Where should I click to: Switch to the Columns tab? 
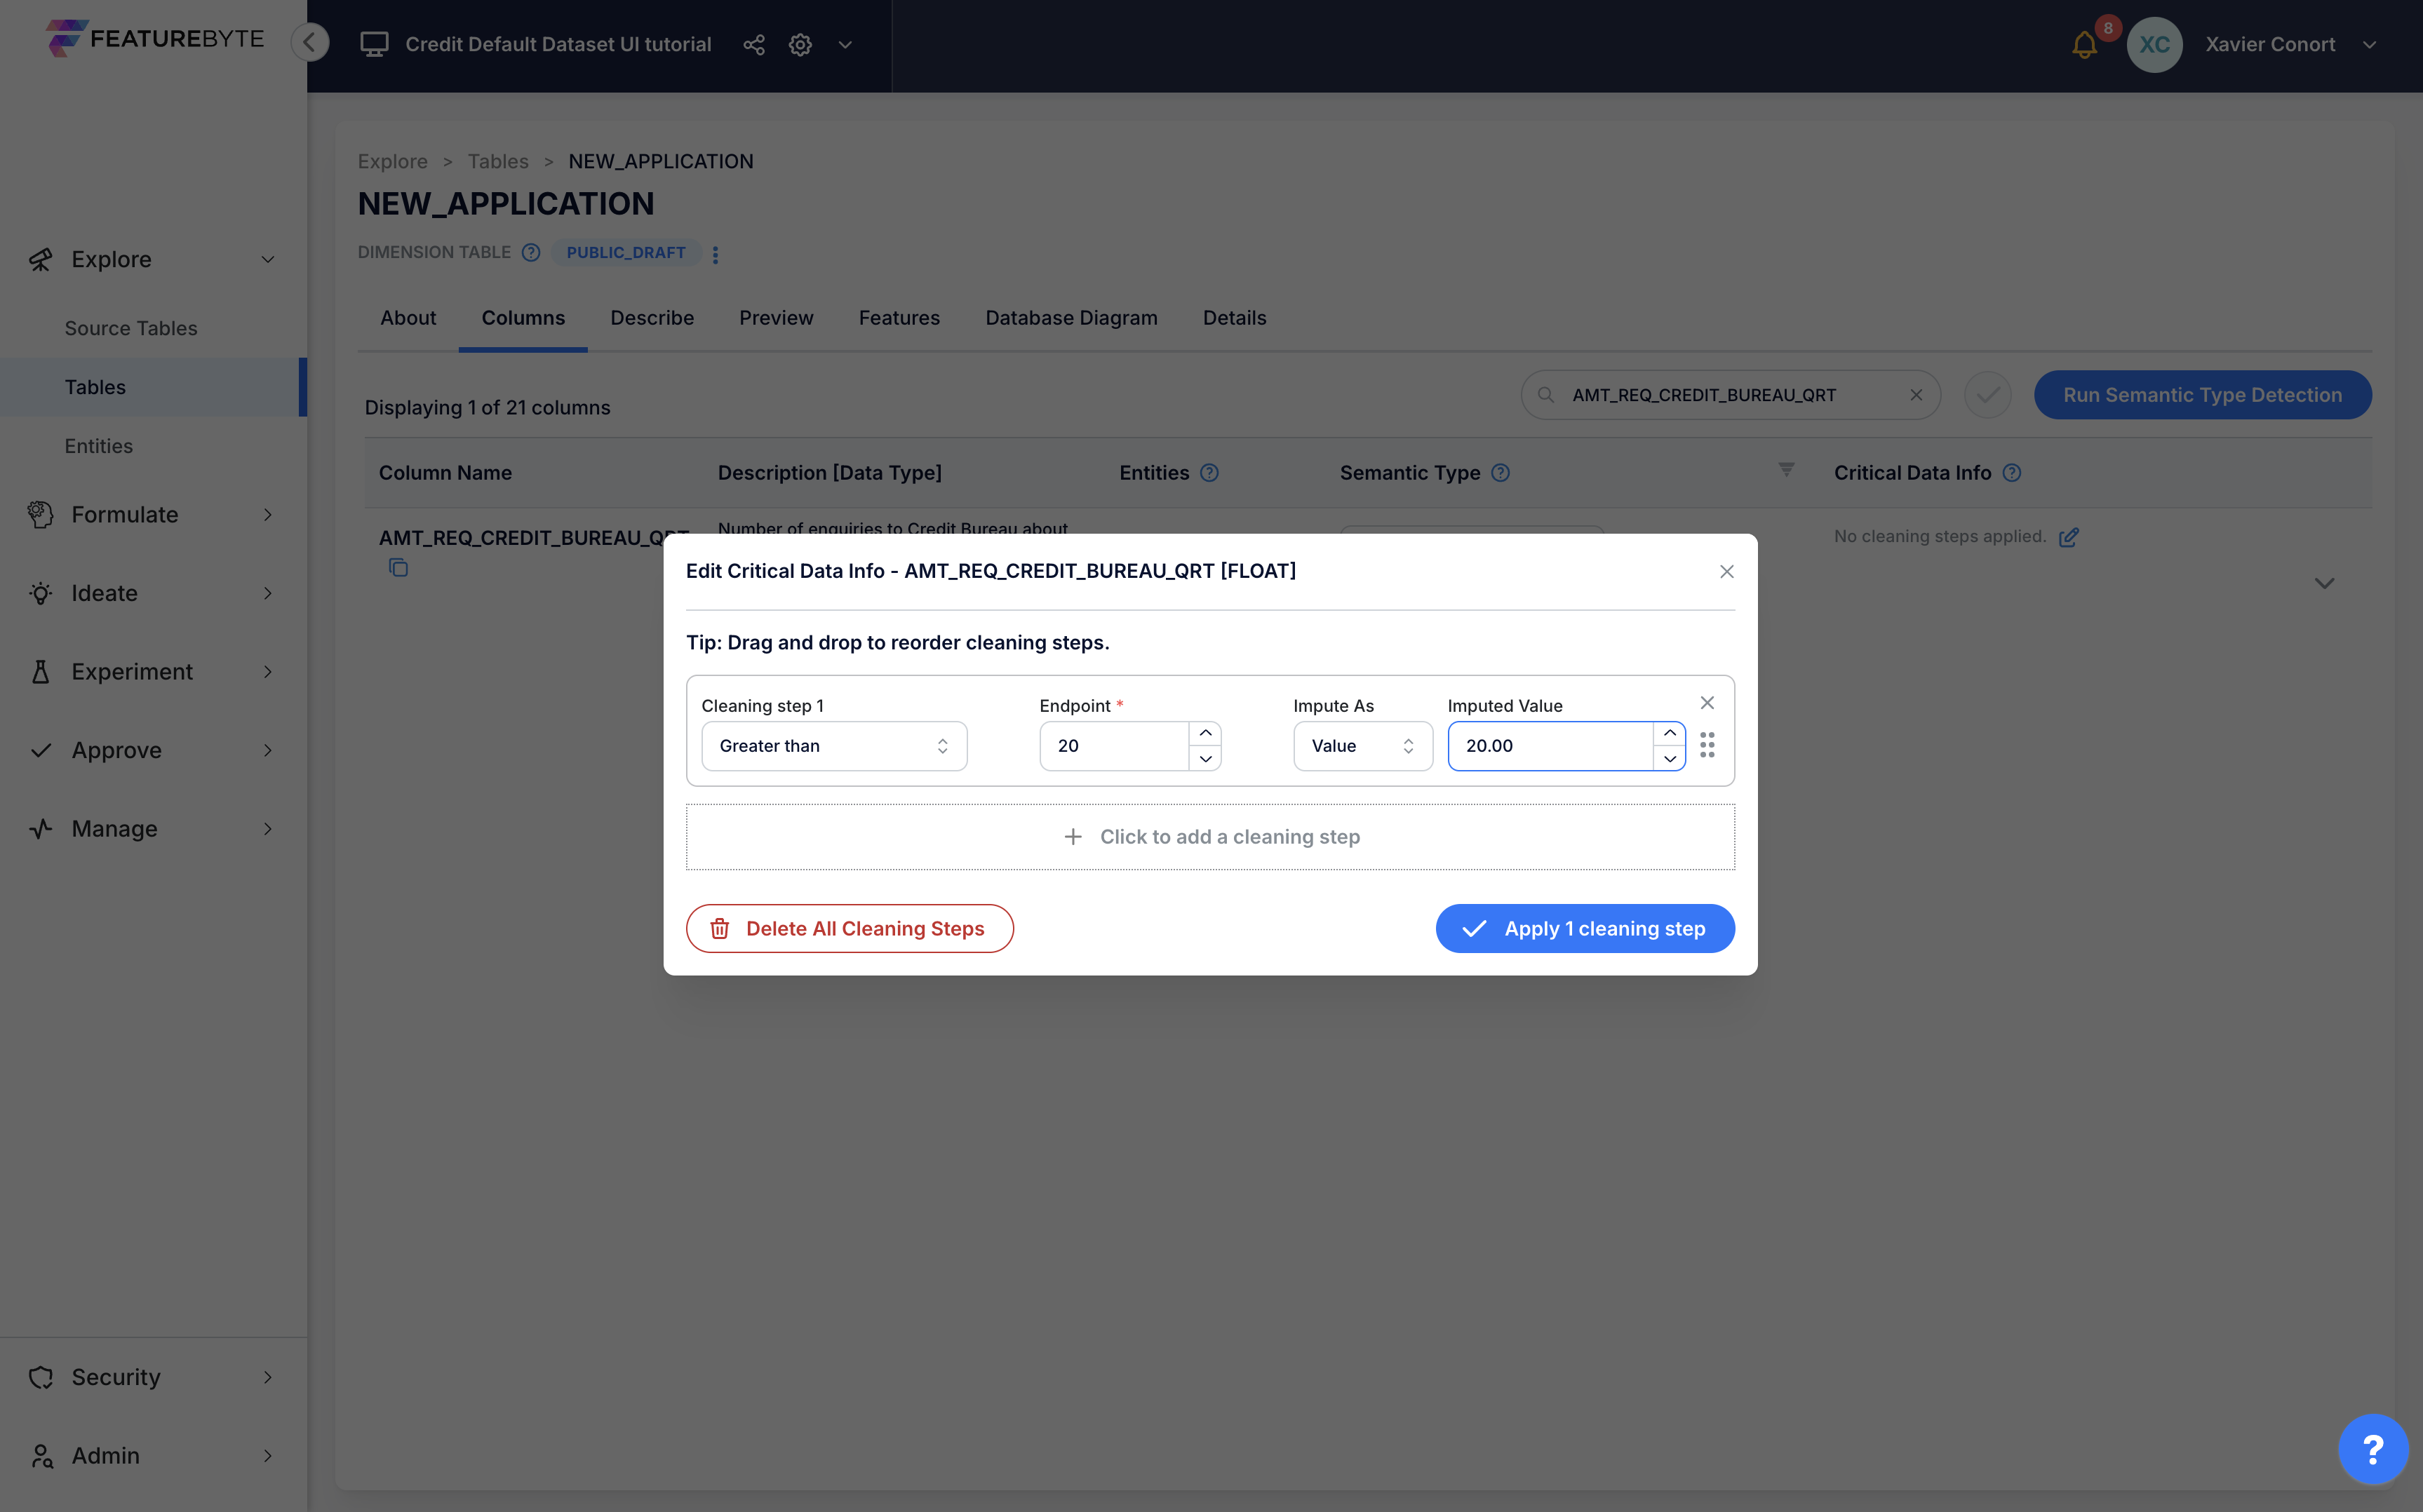click(x=523, y=317)
